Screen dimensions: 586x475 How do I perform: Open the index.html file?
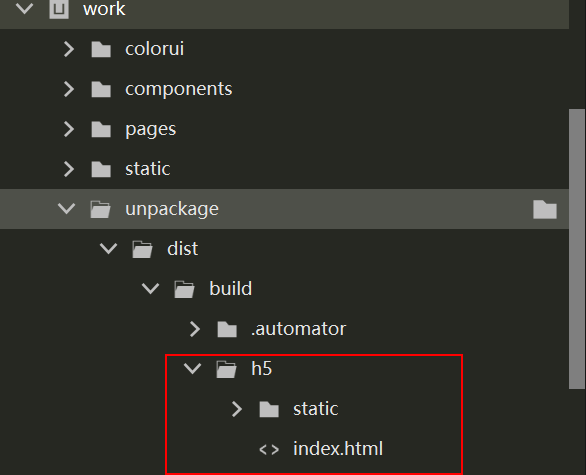point(338,449)
